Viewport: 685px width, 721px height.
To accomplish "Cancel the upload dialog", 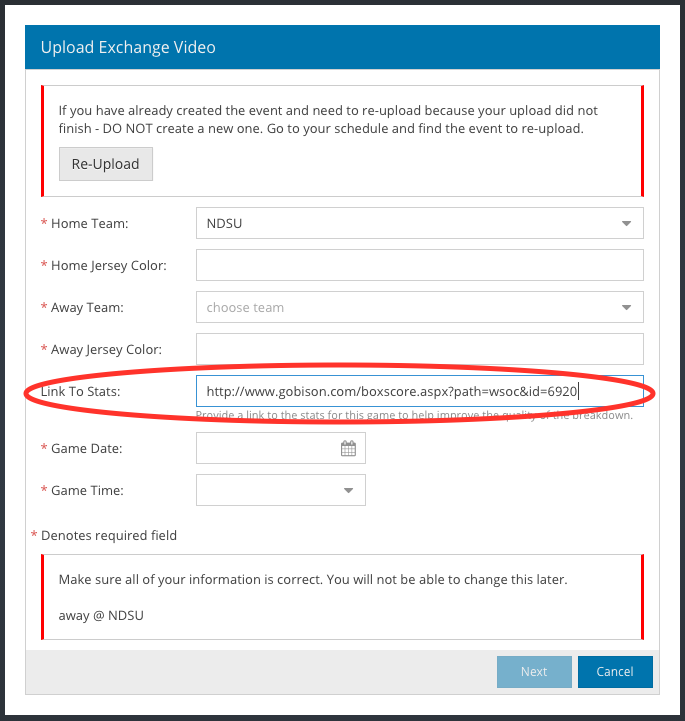I will [615, 672].
